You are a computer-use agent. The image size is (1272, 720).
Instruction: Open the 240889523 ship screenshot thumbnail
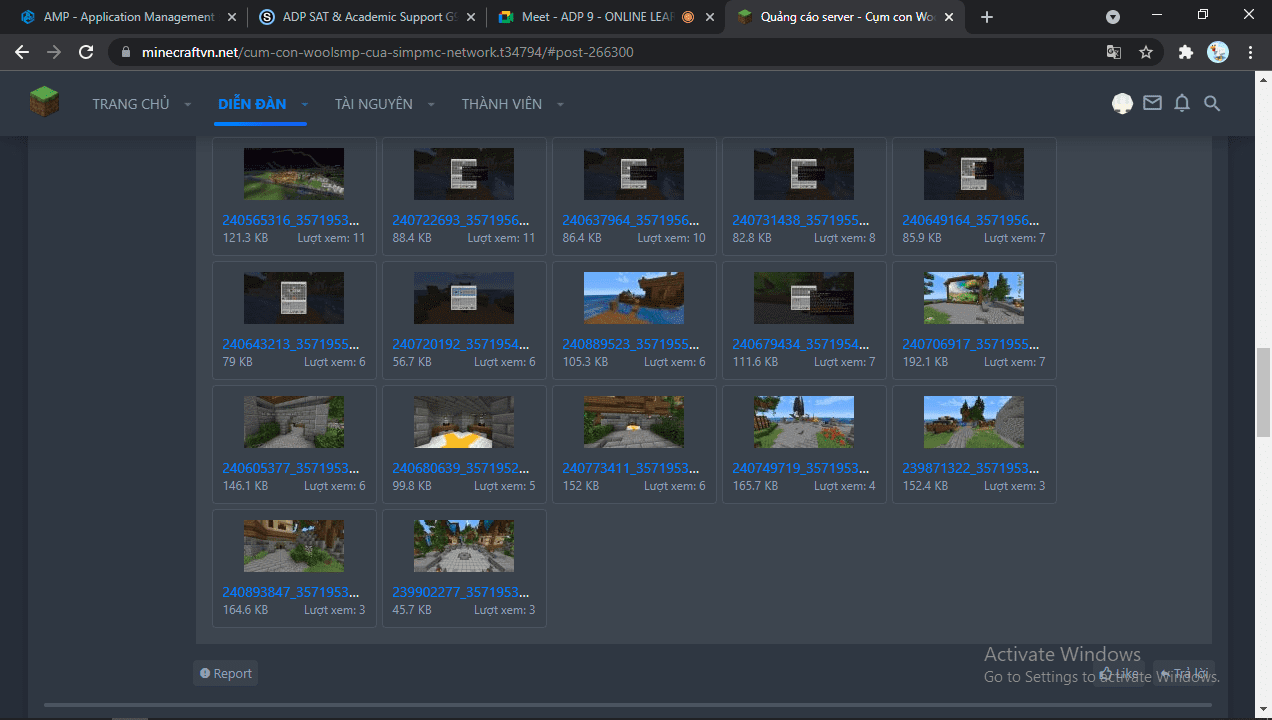pos(634,298)
